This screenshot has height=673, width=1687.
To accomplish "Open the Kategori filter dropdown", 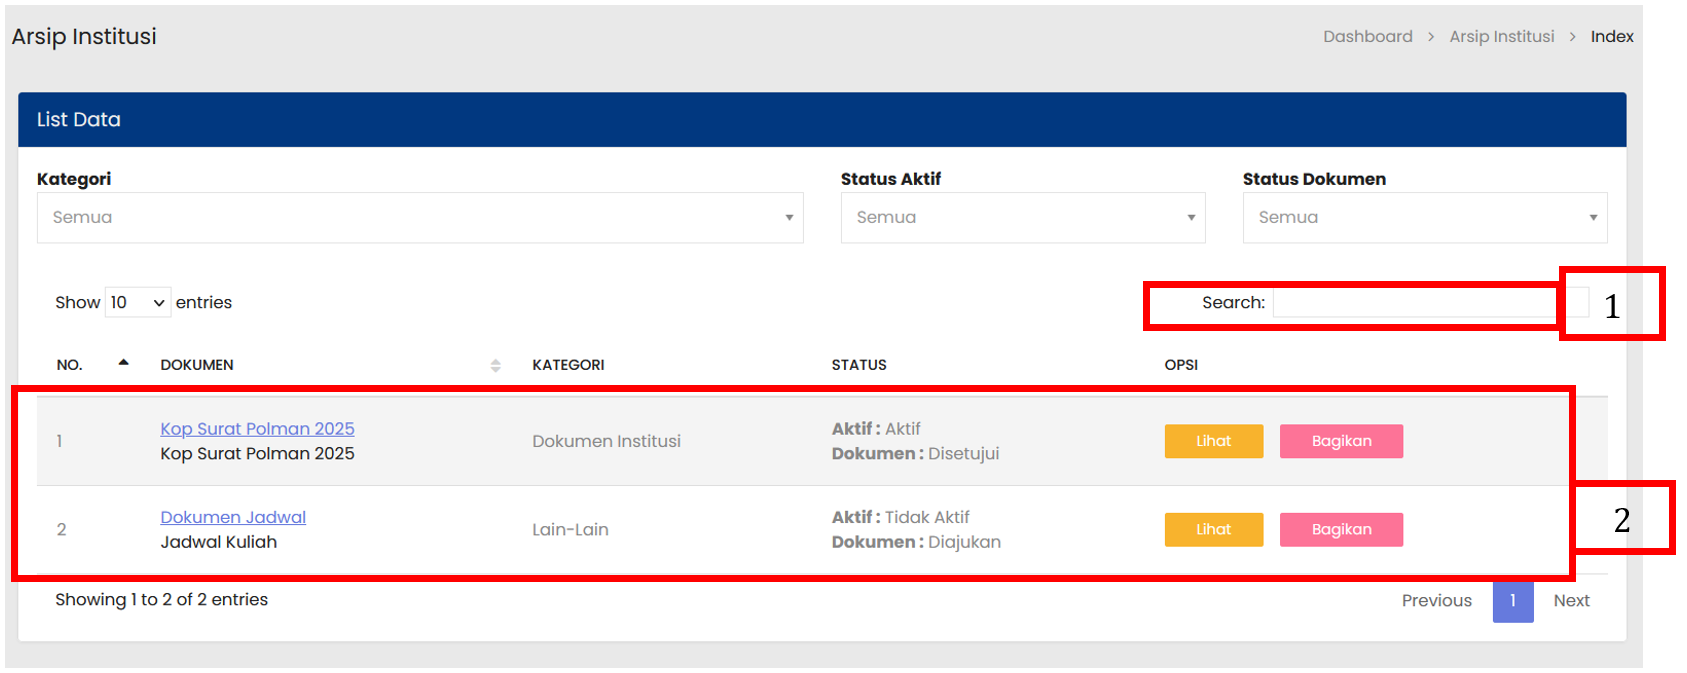I will click(x=420, y=218).
